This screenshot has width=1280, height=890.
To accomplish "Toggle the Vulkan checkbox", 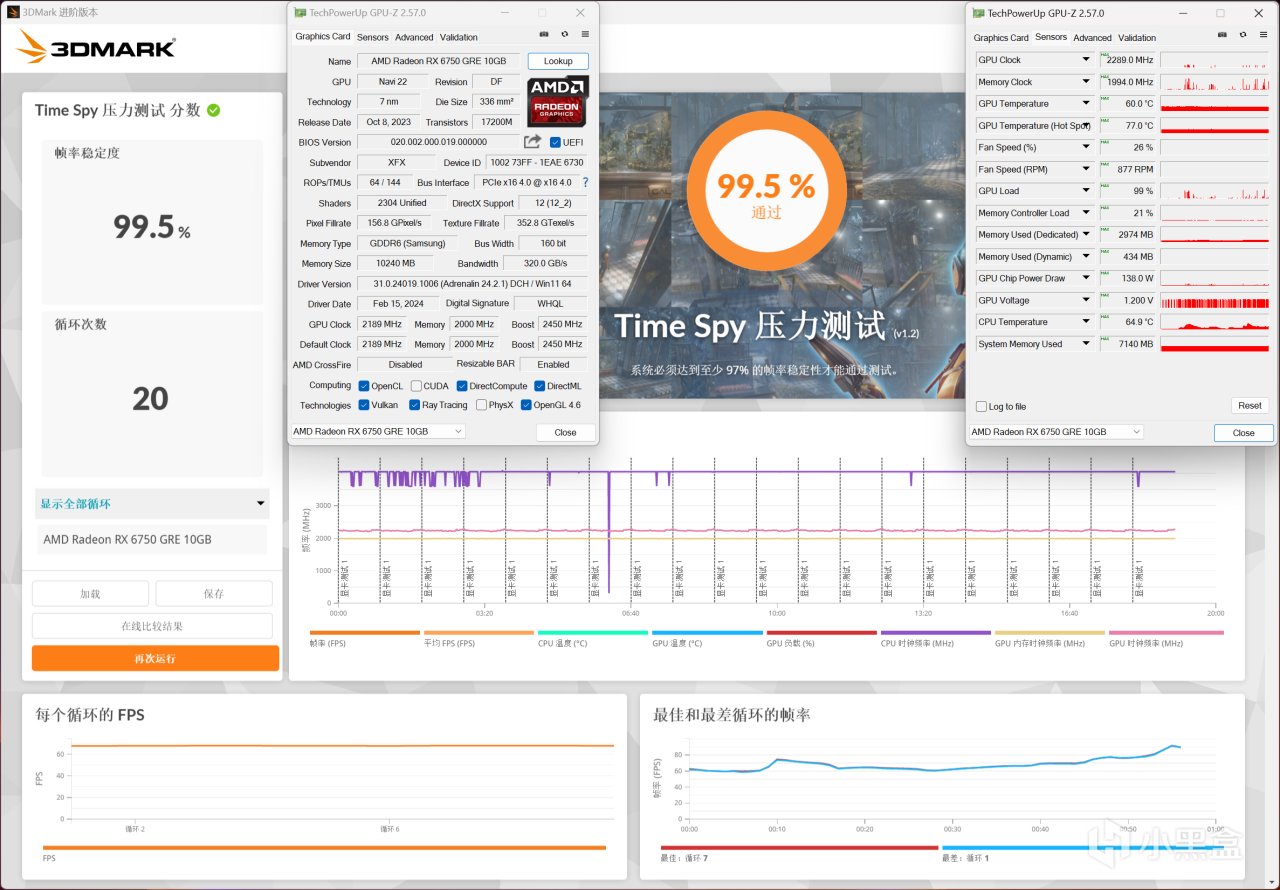I will point(363,405).
